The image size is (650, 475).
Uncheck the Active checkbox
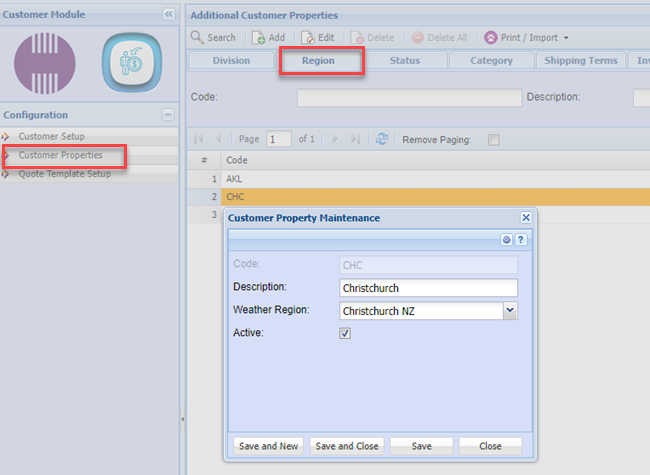345,333
